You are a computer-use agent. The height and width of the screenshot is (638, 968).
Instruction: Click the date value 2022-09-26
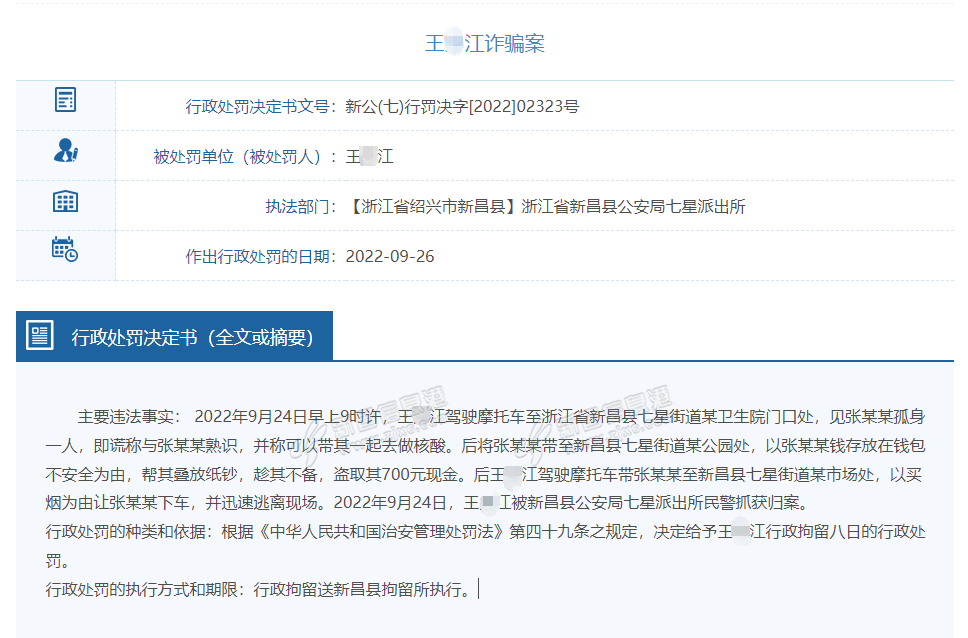click(390, 256)
